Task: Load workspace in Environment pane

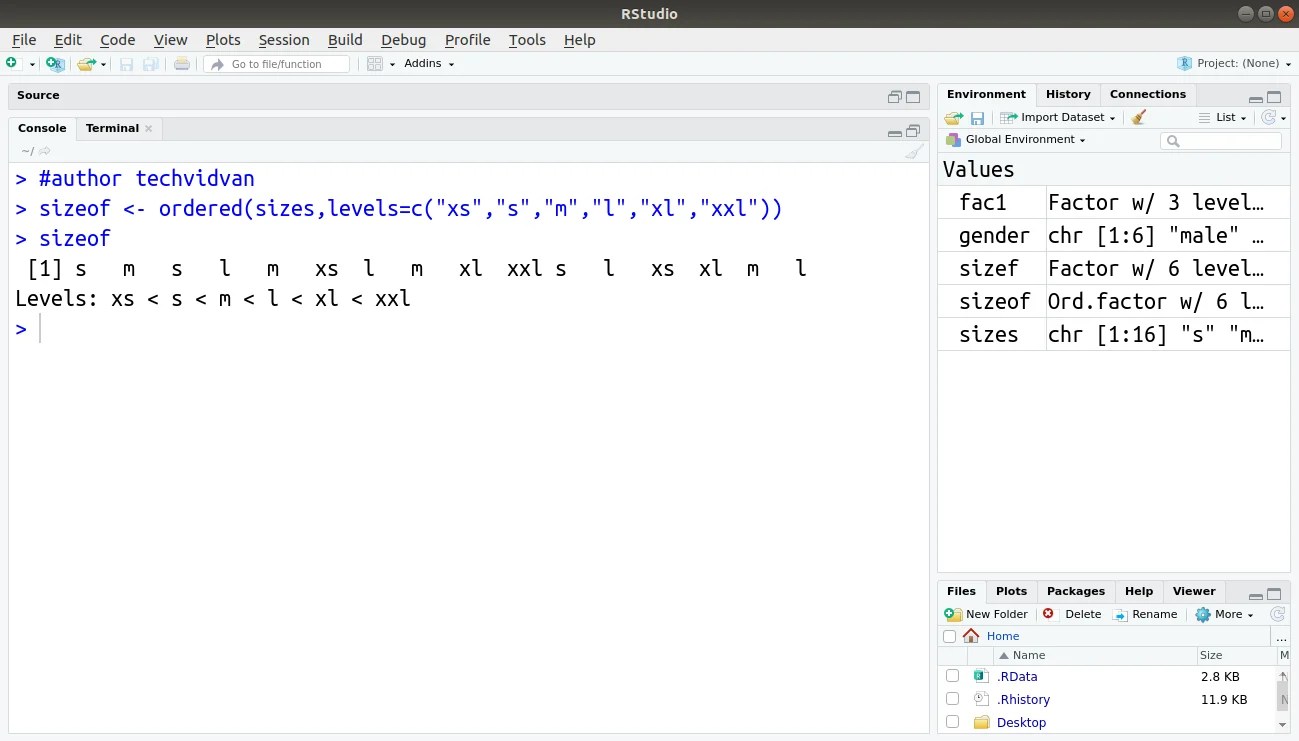Action: click(954, 117)
